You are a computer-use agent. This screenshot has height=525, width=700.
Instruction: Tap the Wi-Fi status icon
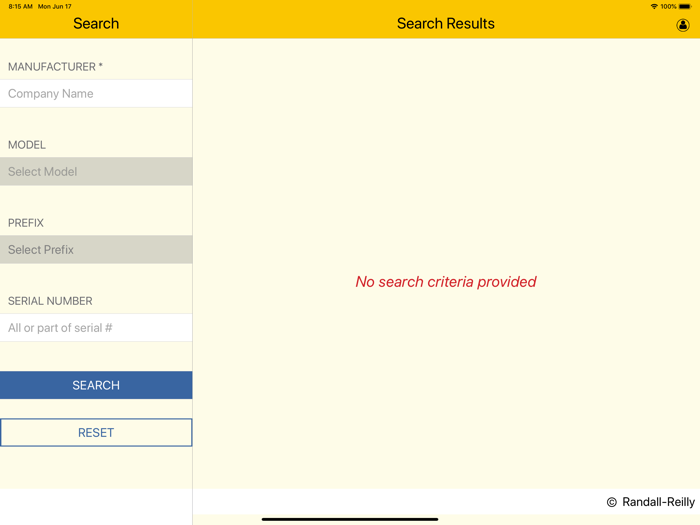654,6
